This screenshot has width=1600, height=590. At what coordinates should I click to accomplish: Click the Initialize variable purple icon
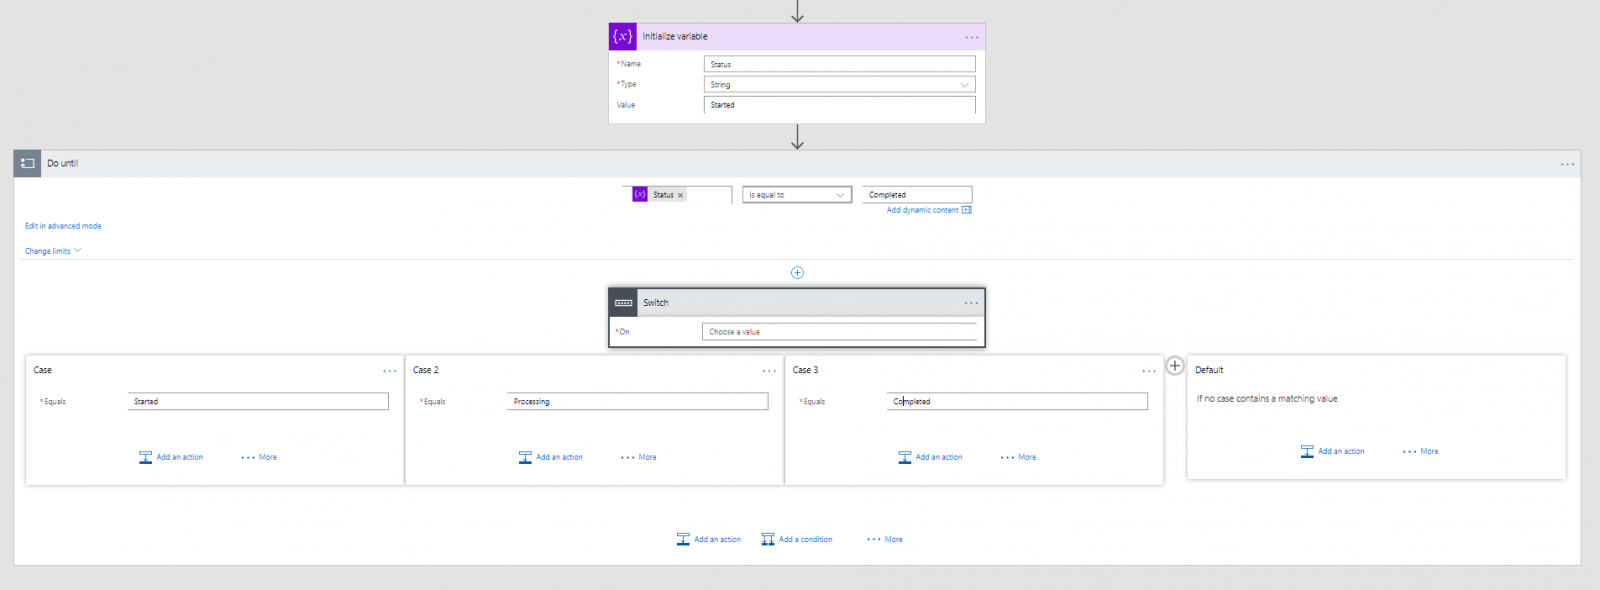623,37
